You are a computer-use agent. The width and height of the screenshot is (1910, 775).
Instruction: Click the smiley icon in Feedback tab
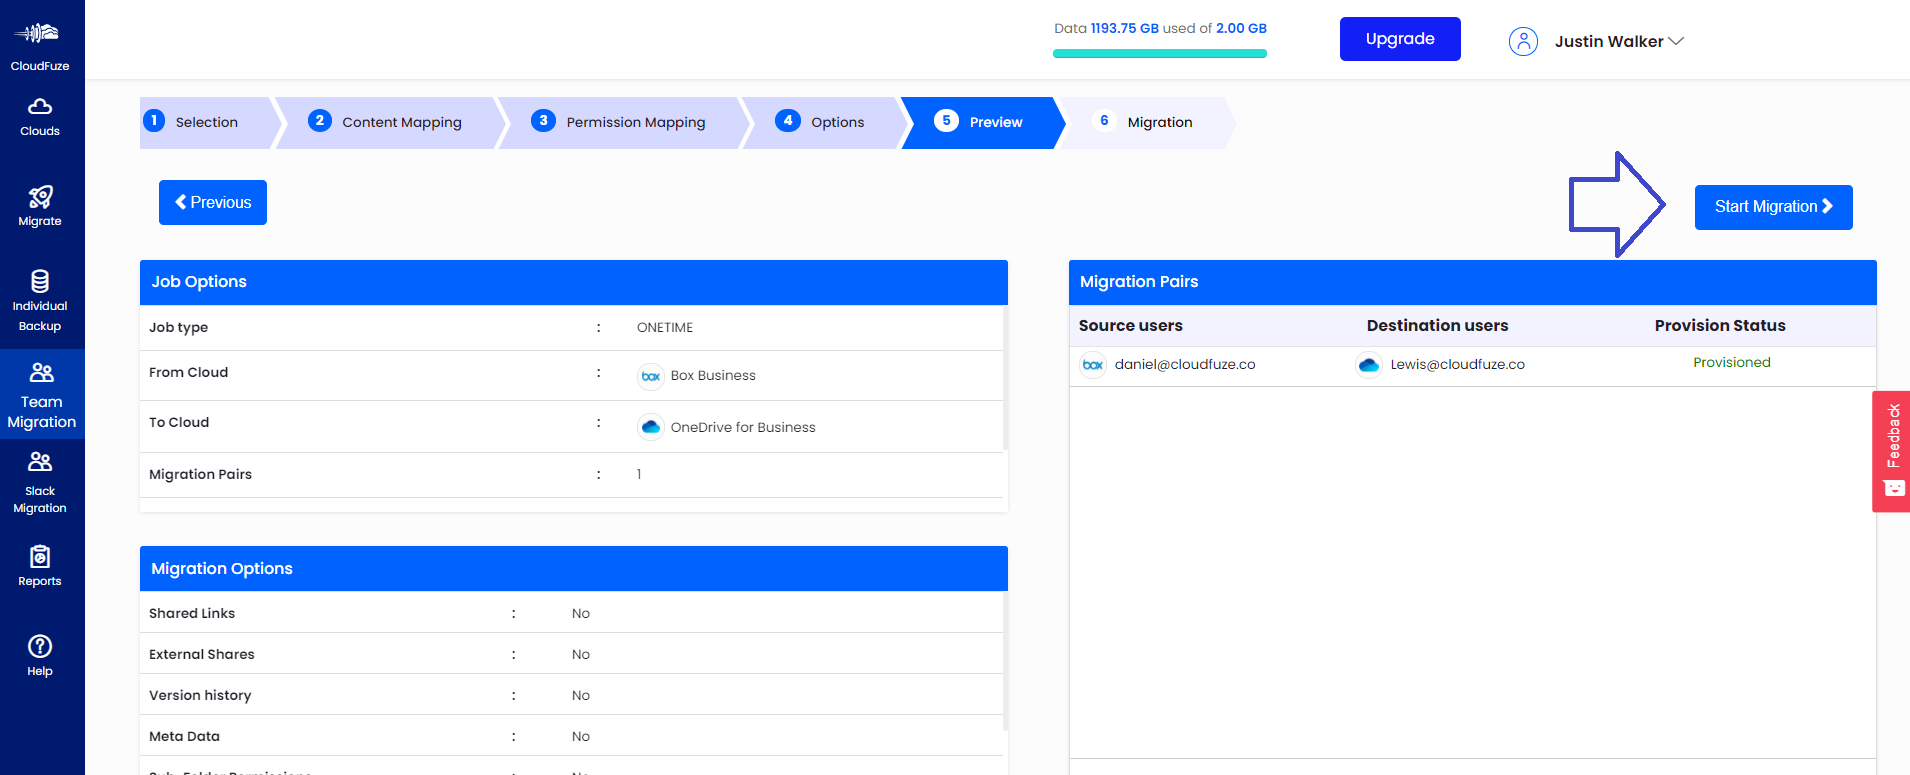pos(1894,488)
